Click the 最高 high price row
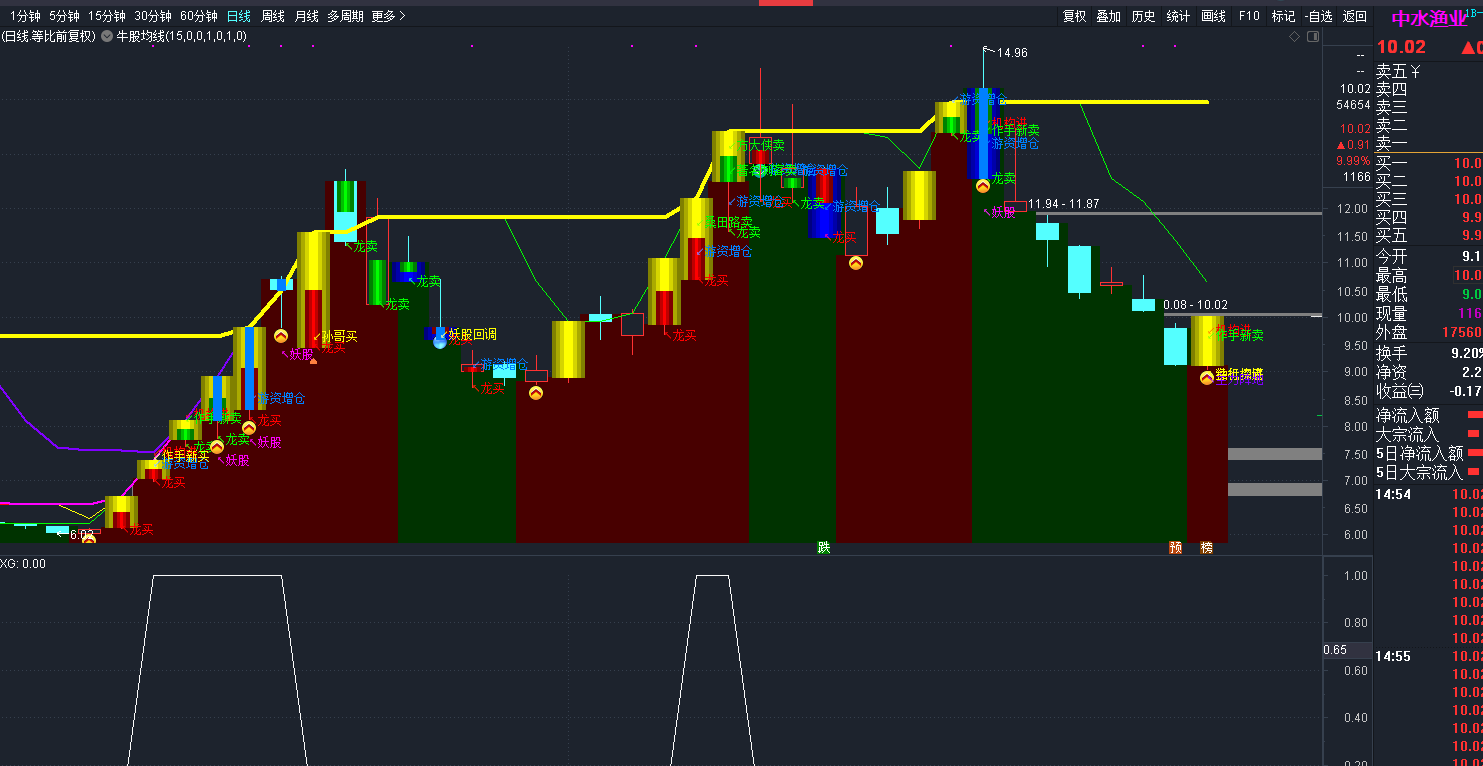This screenshot has width=1483, height=766. tap(1429, 275)
